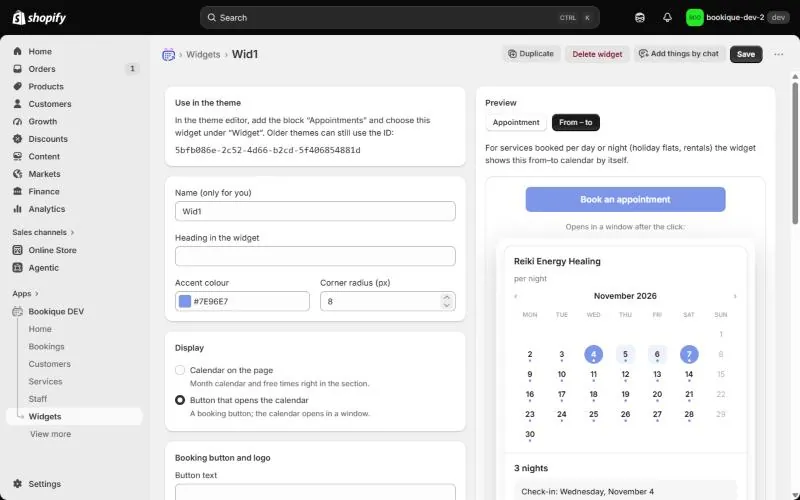
Task: Click the Online Store icon
Action: coord(17,250)
